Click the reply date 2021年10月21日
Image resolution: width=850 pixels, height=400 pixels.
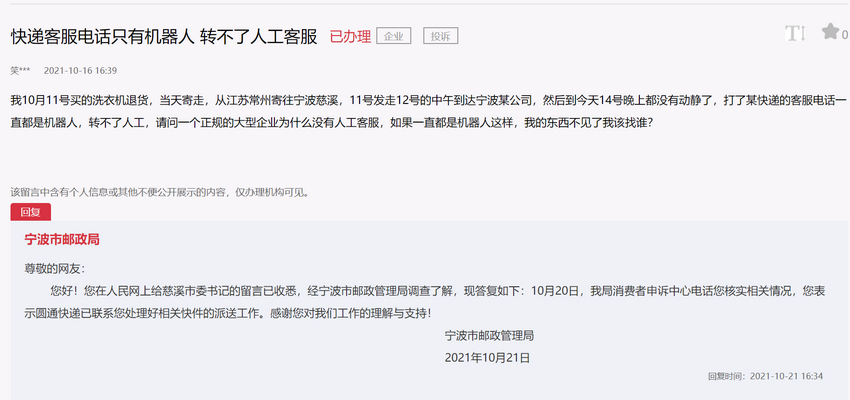pyautogui.click(x=487, y=356)
